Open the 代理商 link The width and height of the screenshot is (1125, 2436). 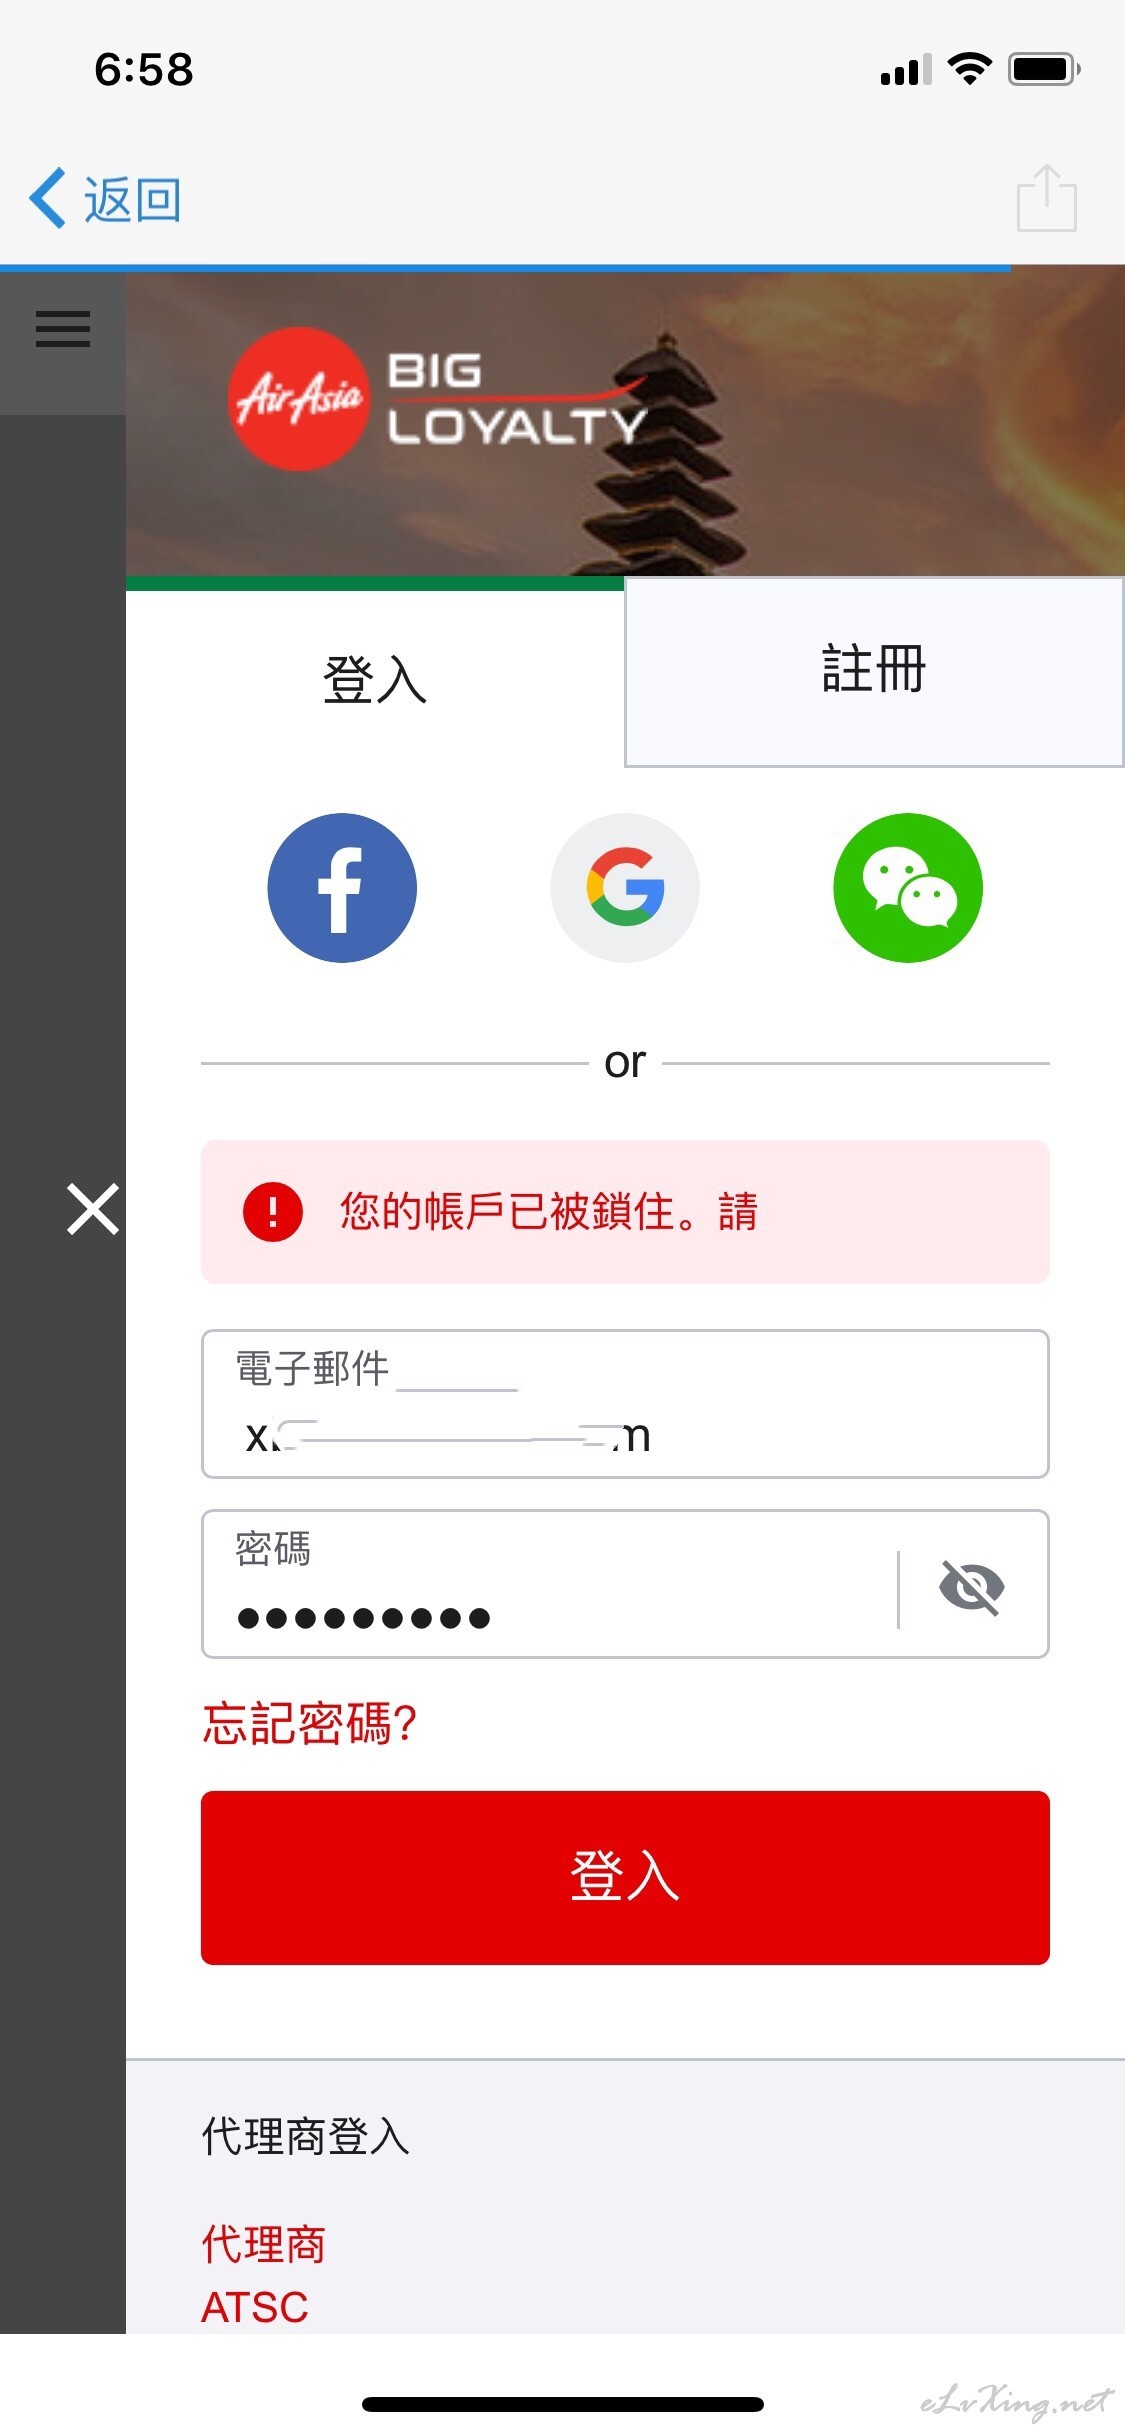pos(264,2244)
